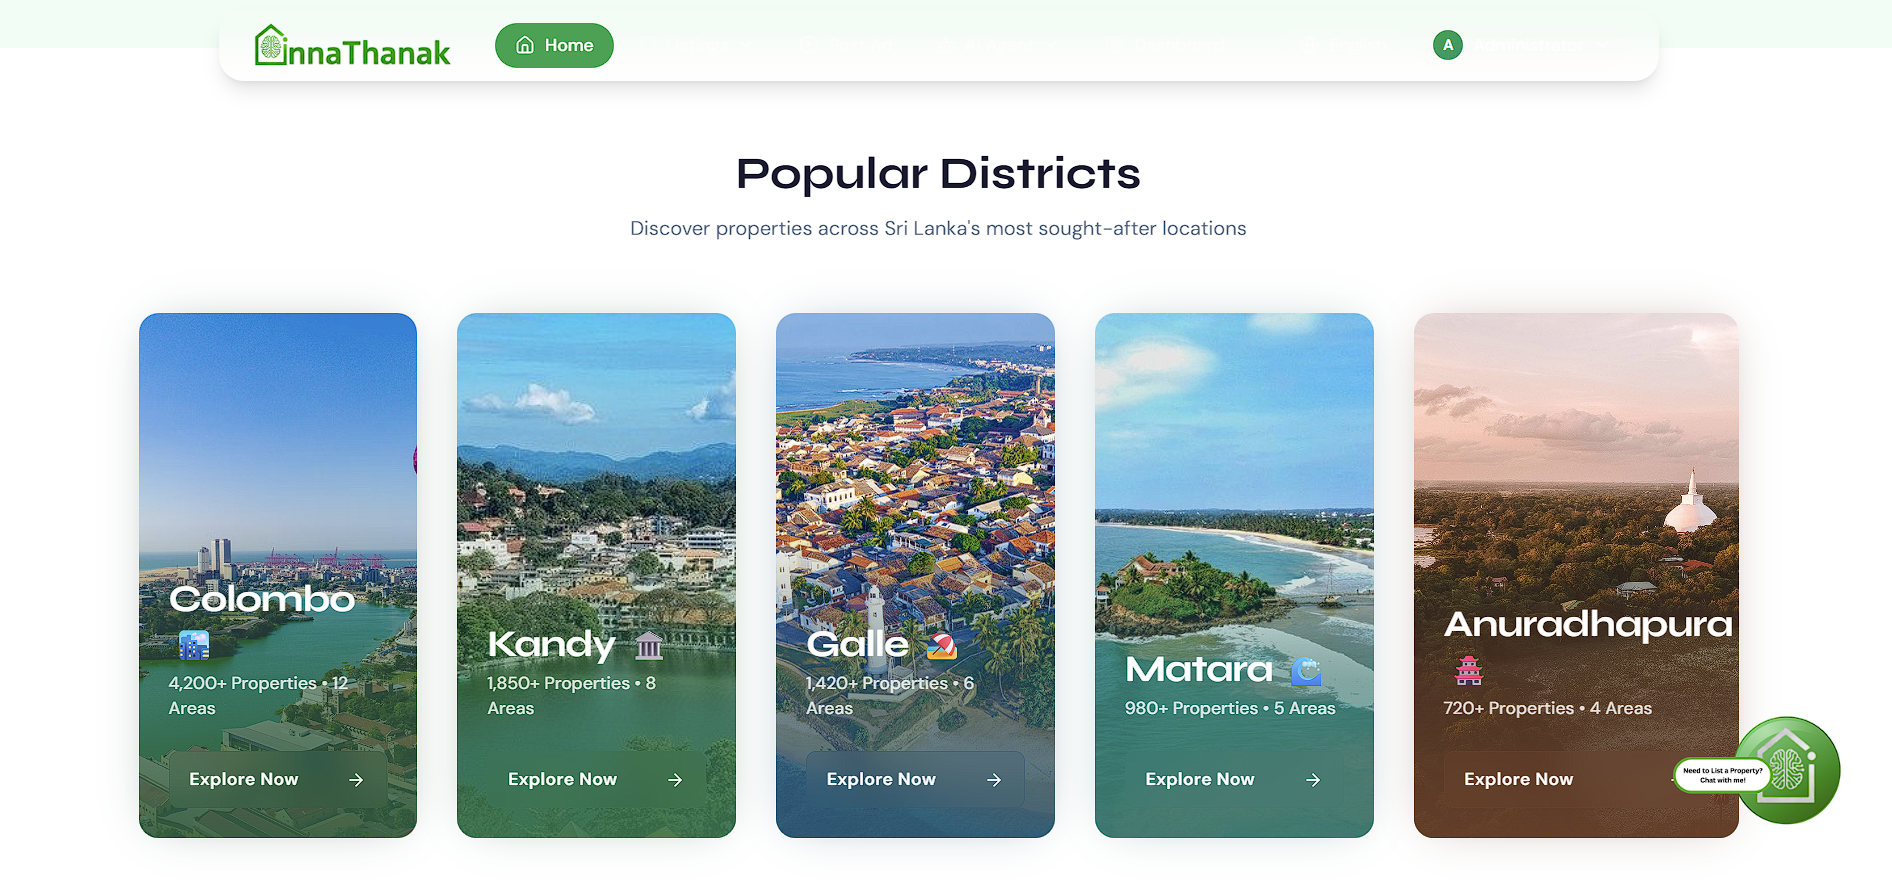Click the InnaThanak logo
Screen dimensions: 1892x895
click(352, 46)
